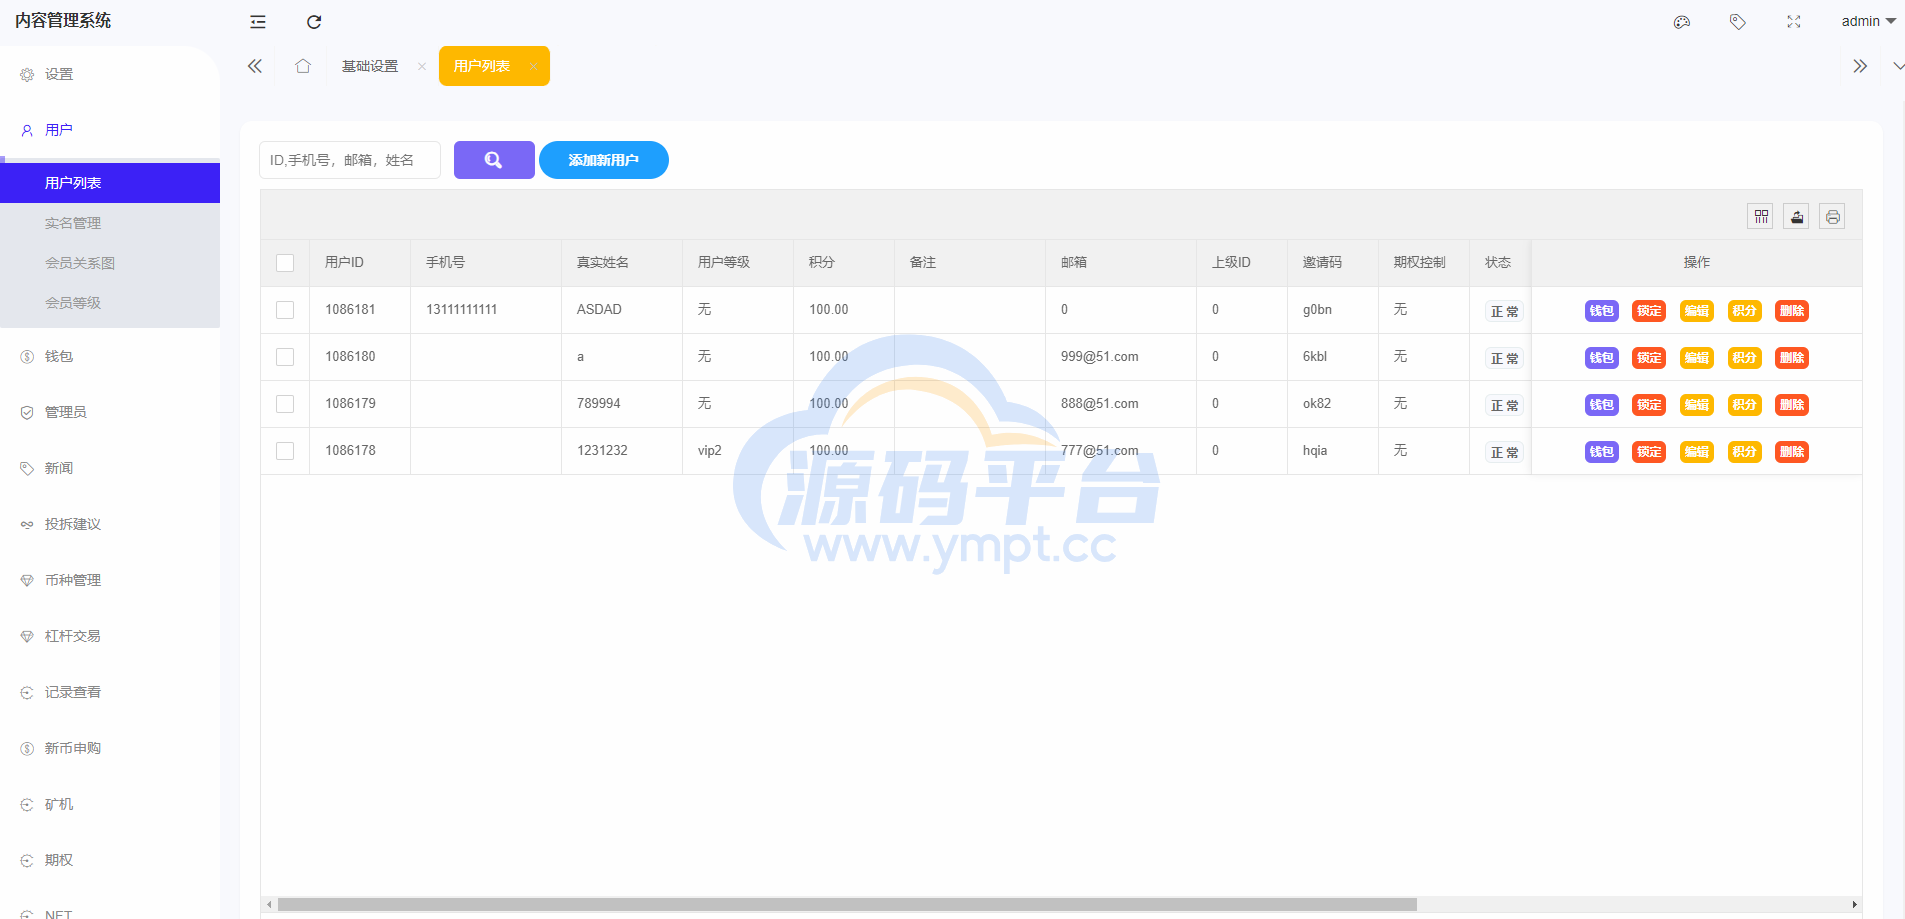This screenshot has height=919, width=1905.
Task: Check the row for user 1086178
Action: tap(285, 451)
